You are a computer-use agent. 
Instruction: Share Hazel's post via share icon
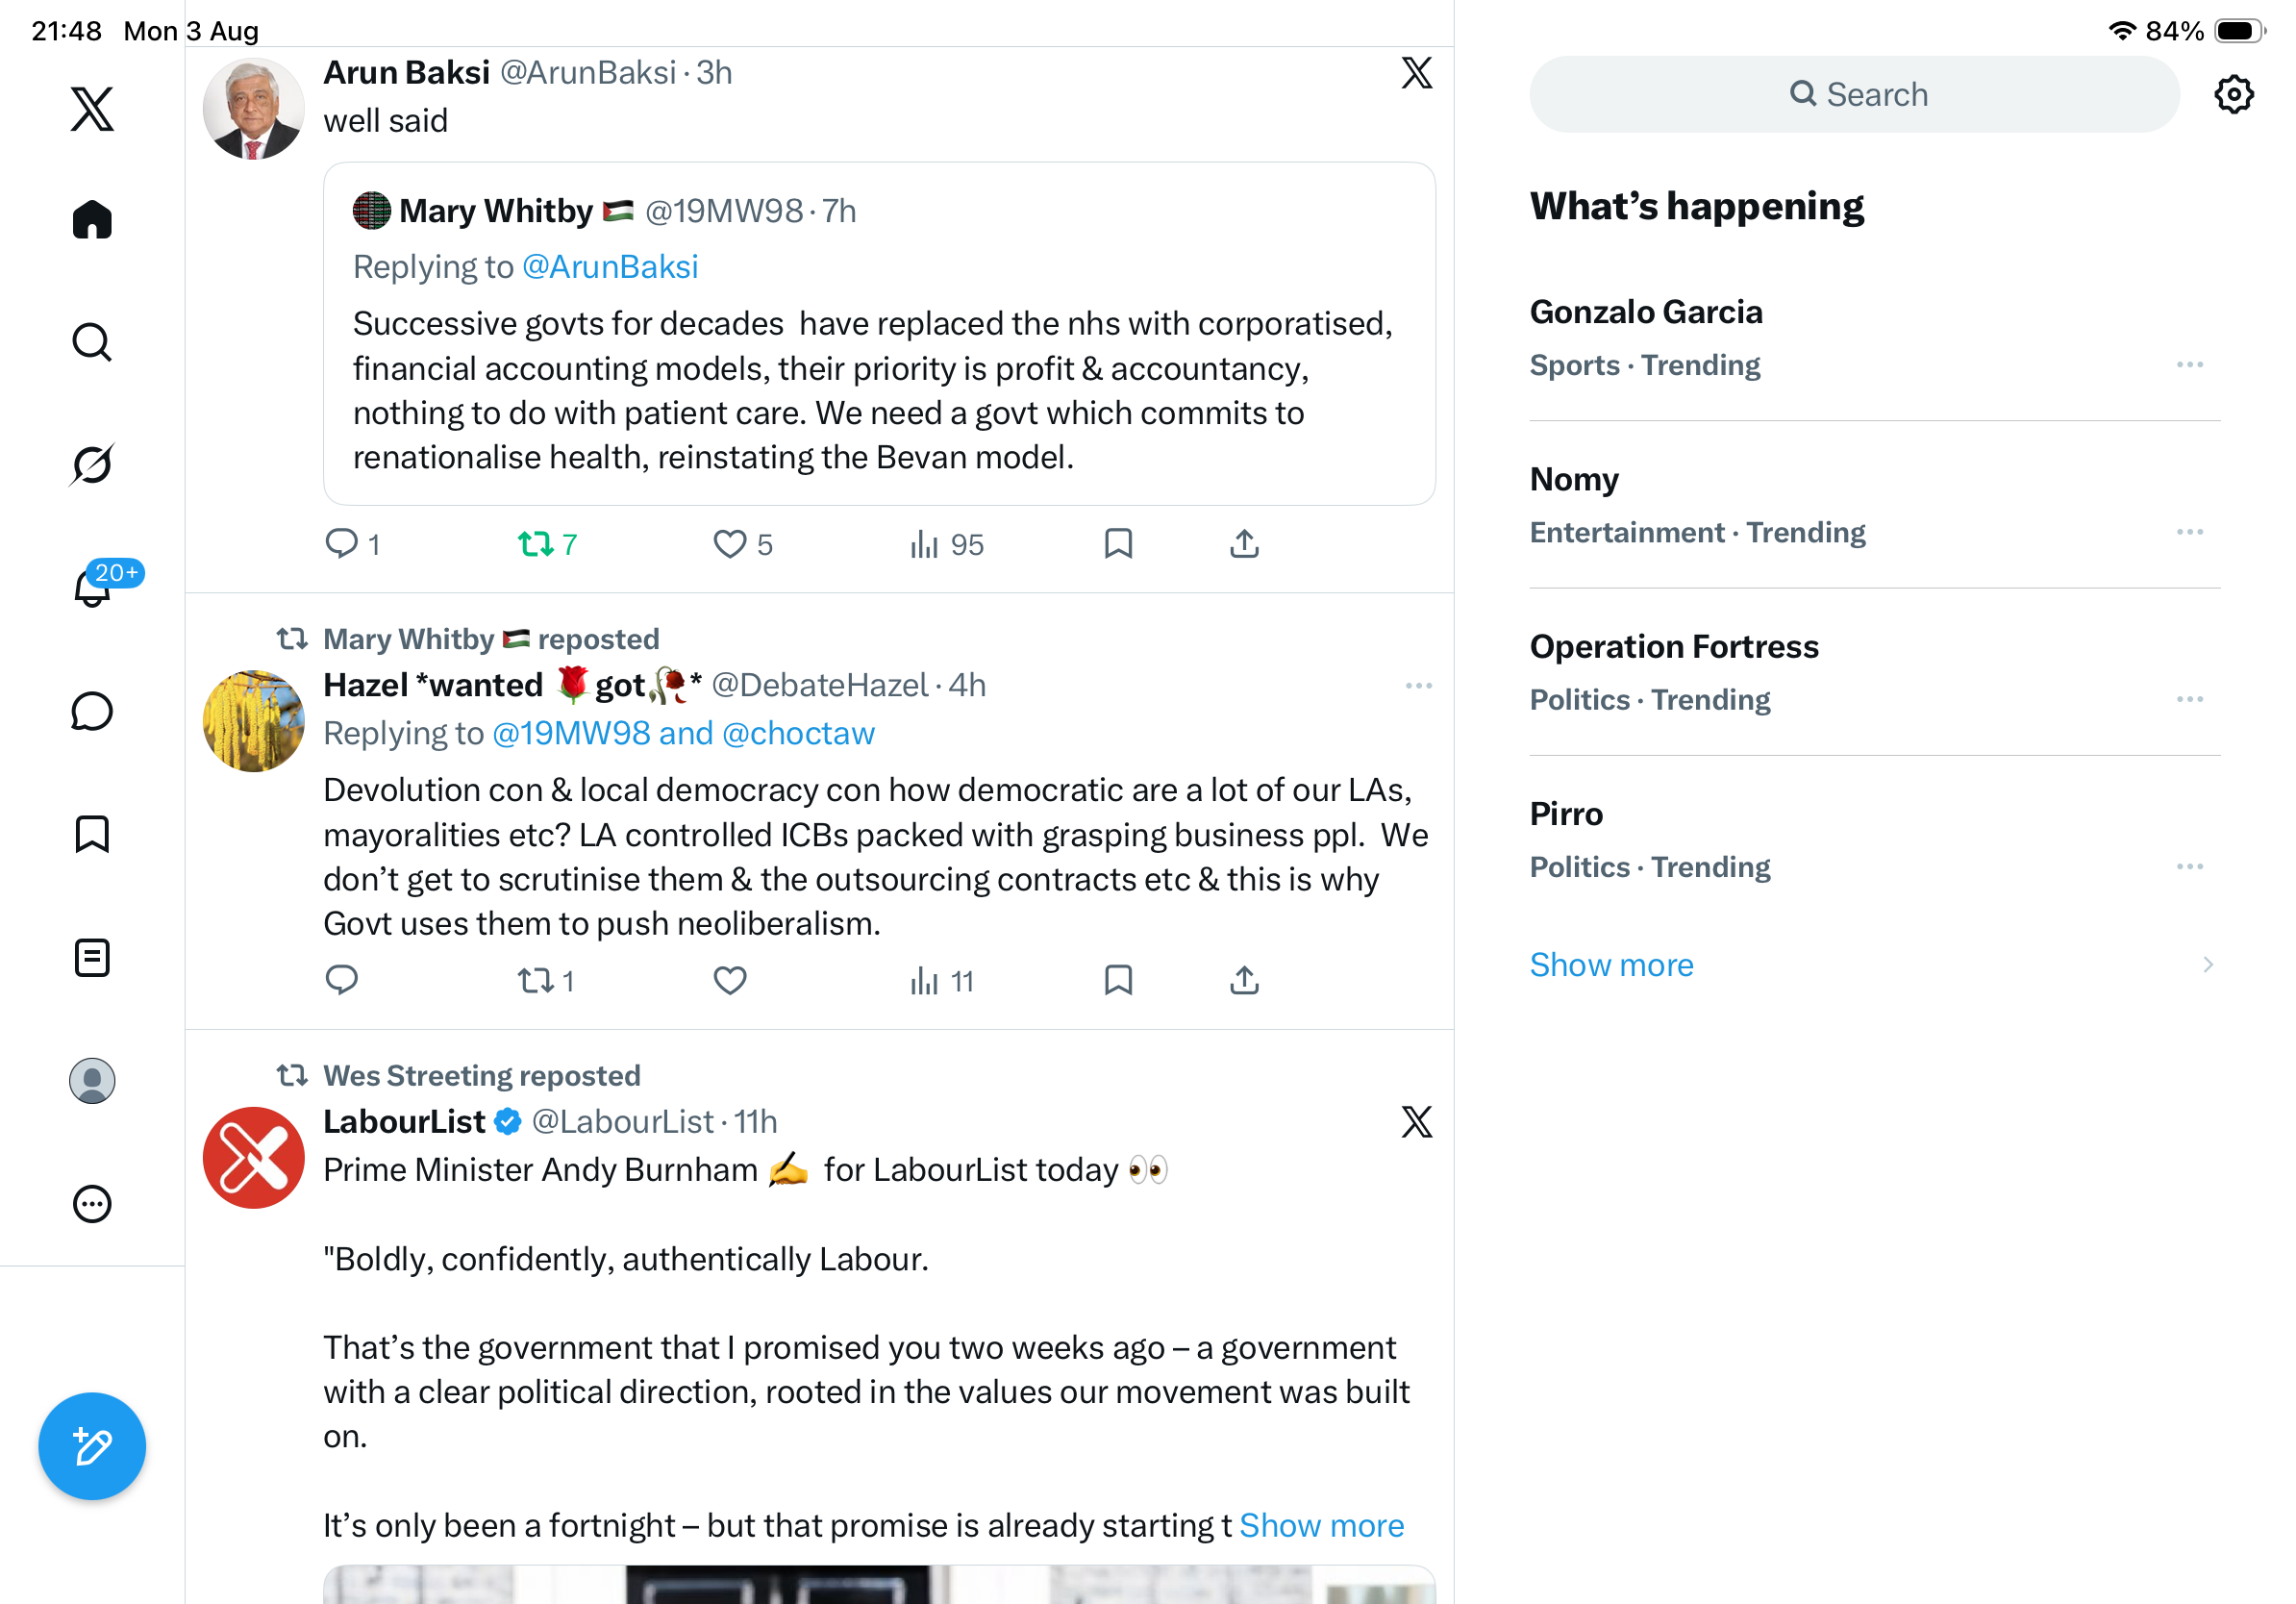click(x=1244, y=981)
